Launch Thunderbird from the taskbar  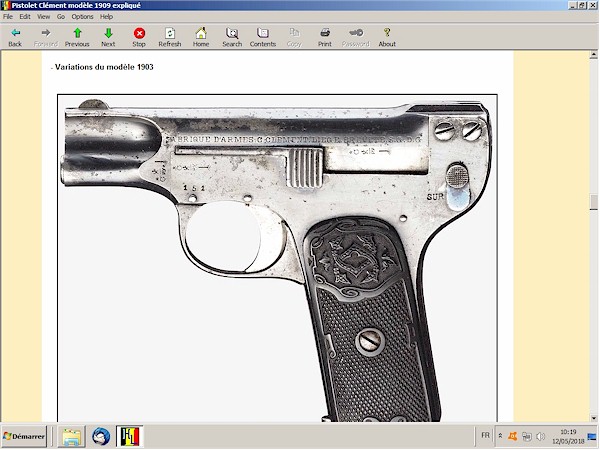click(101, 436)
